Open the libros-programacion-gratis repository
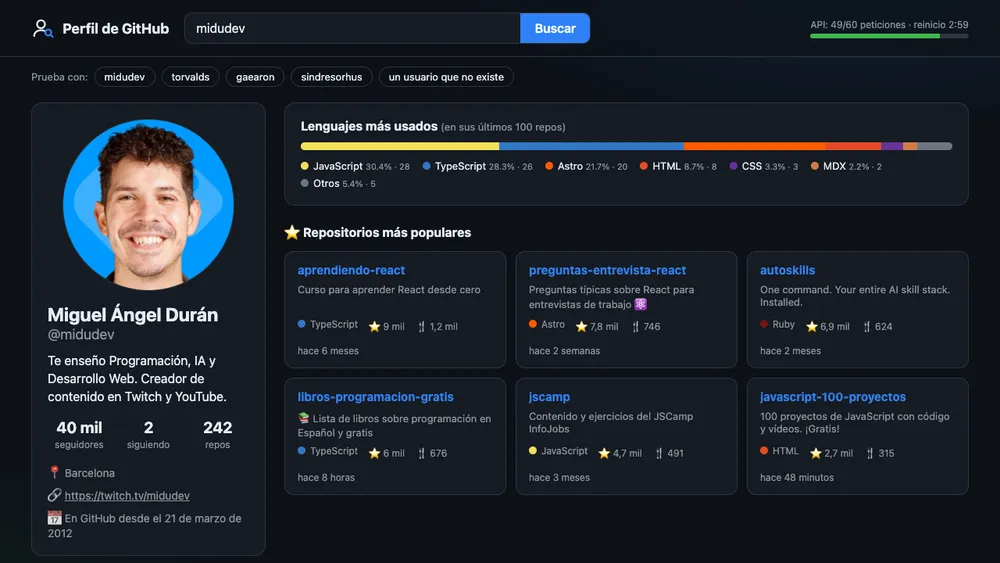This screenshot has width=1000, height=563. tap(376, 397)
